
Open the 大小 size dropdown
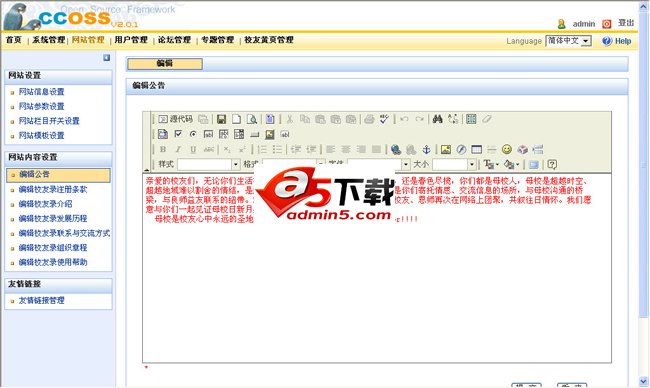pyautogui.click(x=454, y=165)
